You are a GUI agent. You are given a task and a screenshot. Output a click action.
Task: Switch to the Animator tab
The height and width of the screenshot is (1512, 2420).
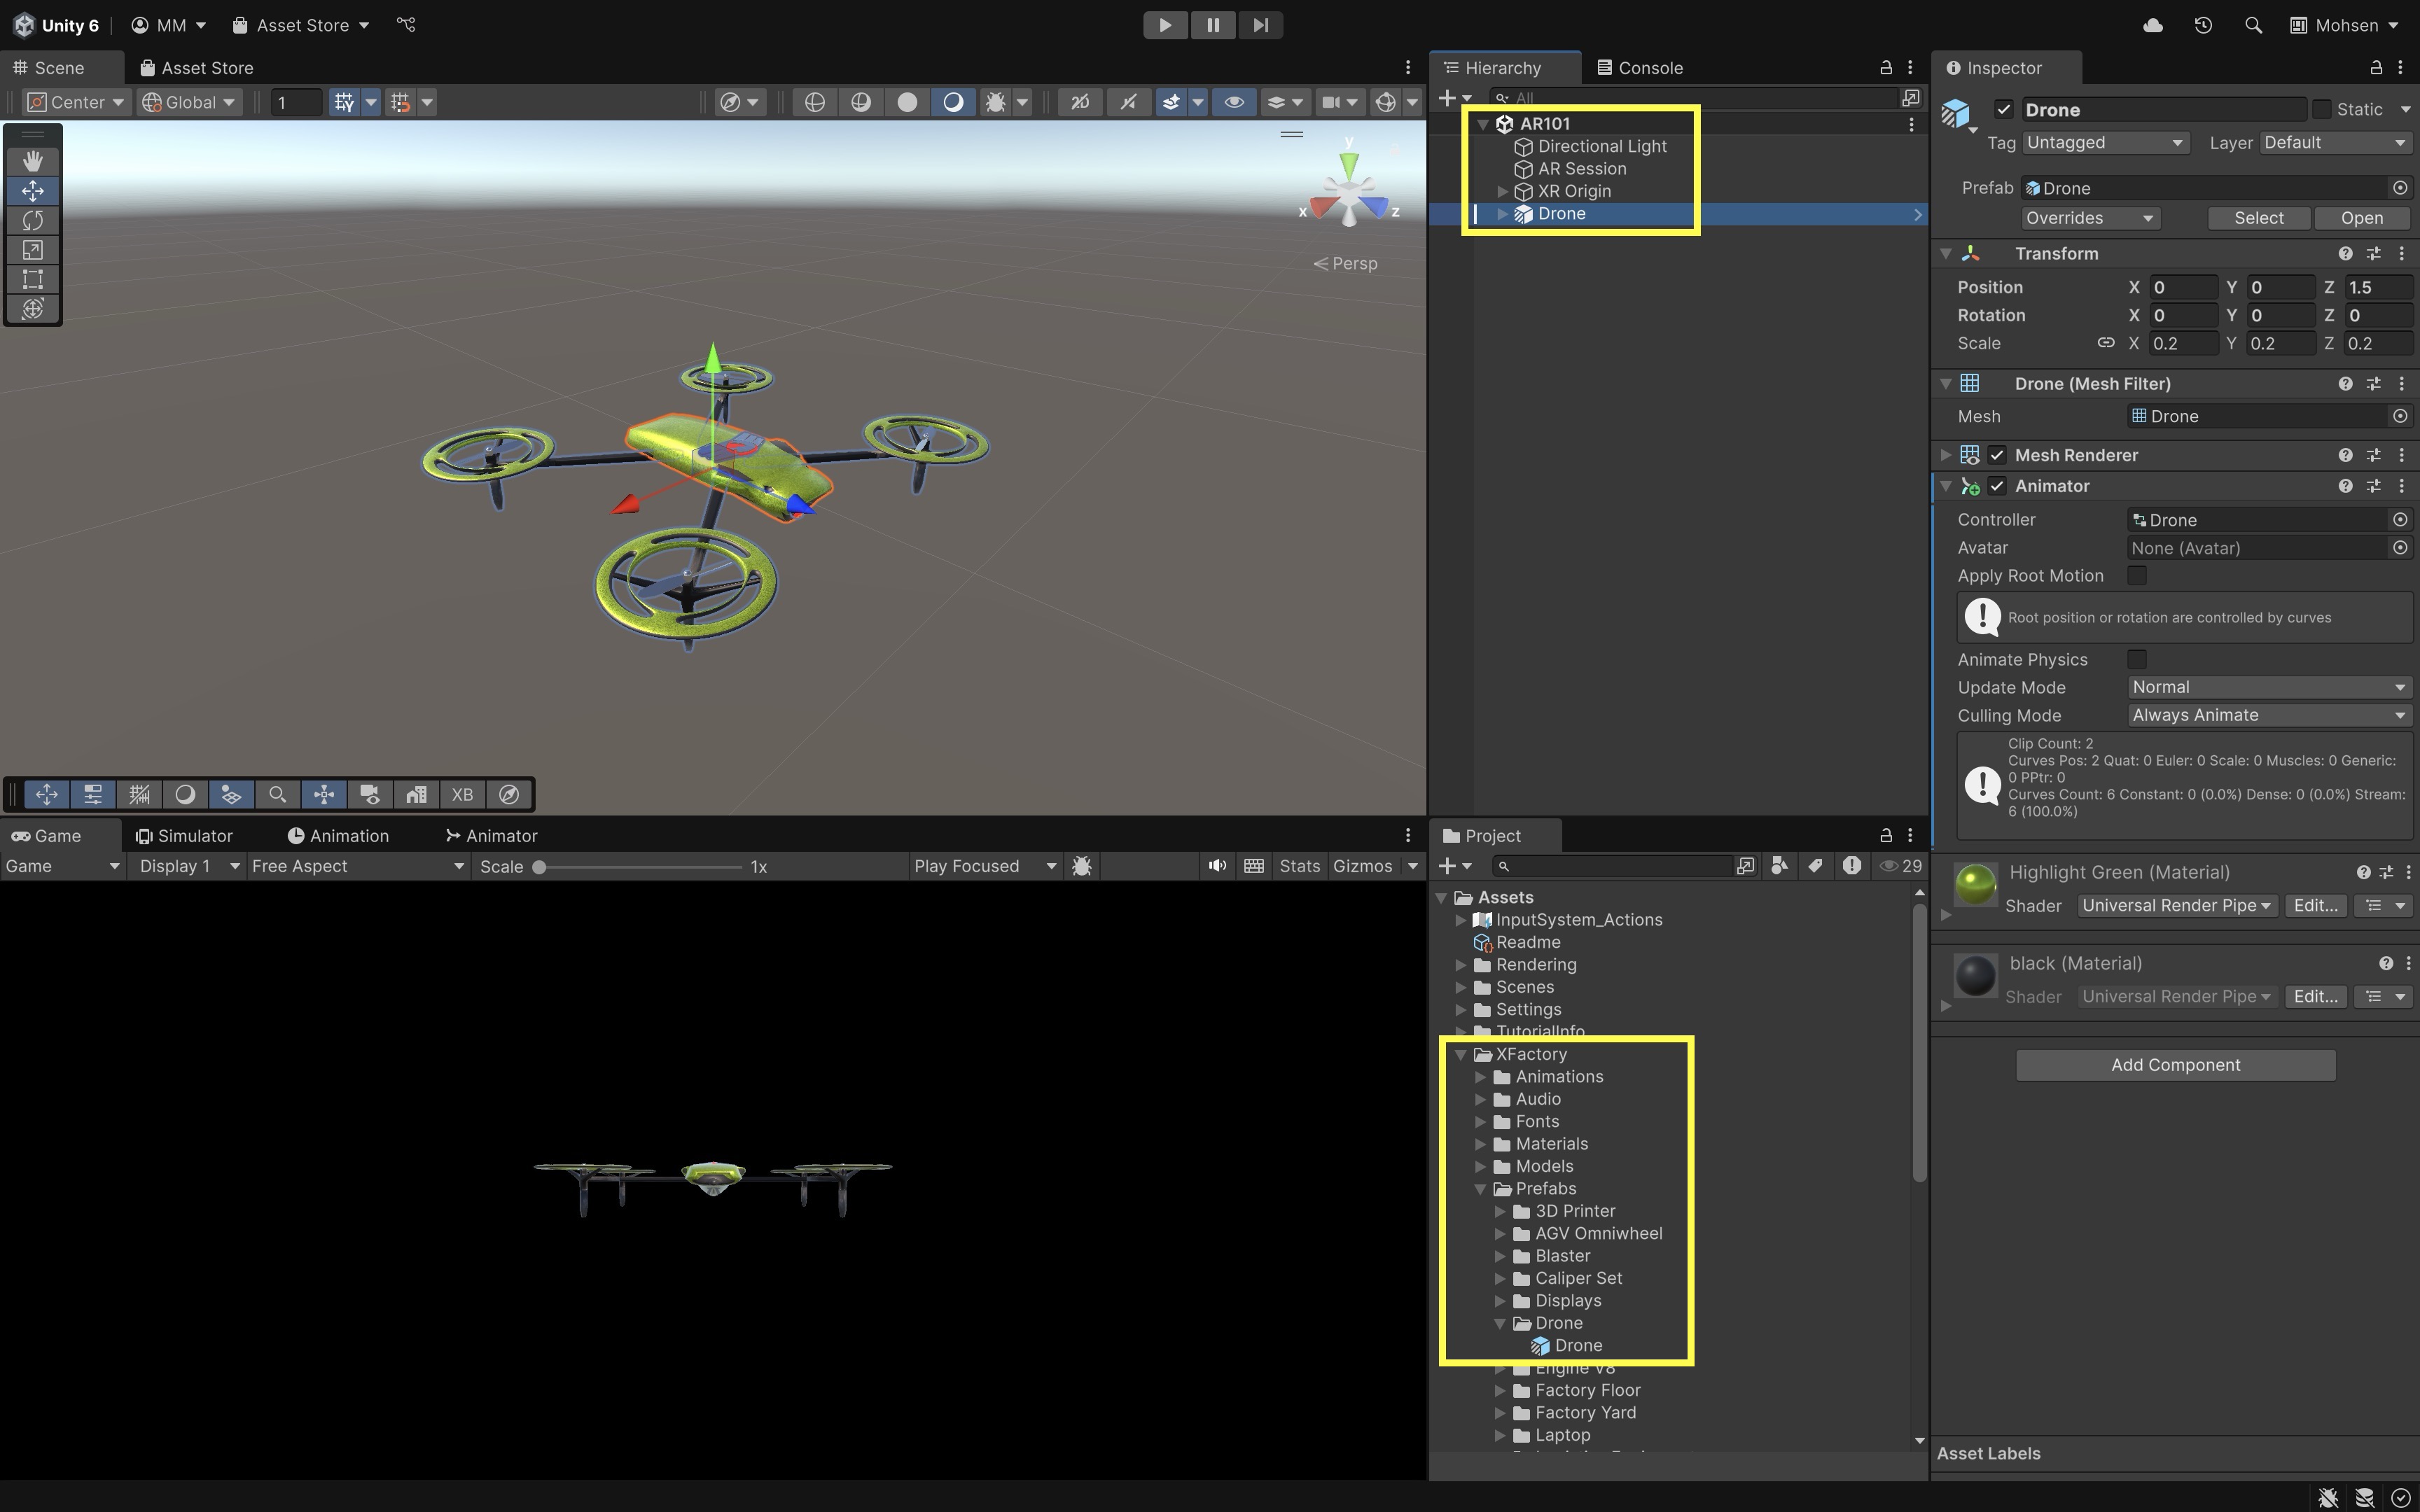(x=492, y=836)
